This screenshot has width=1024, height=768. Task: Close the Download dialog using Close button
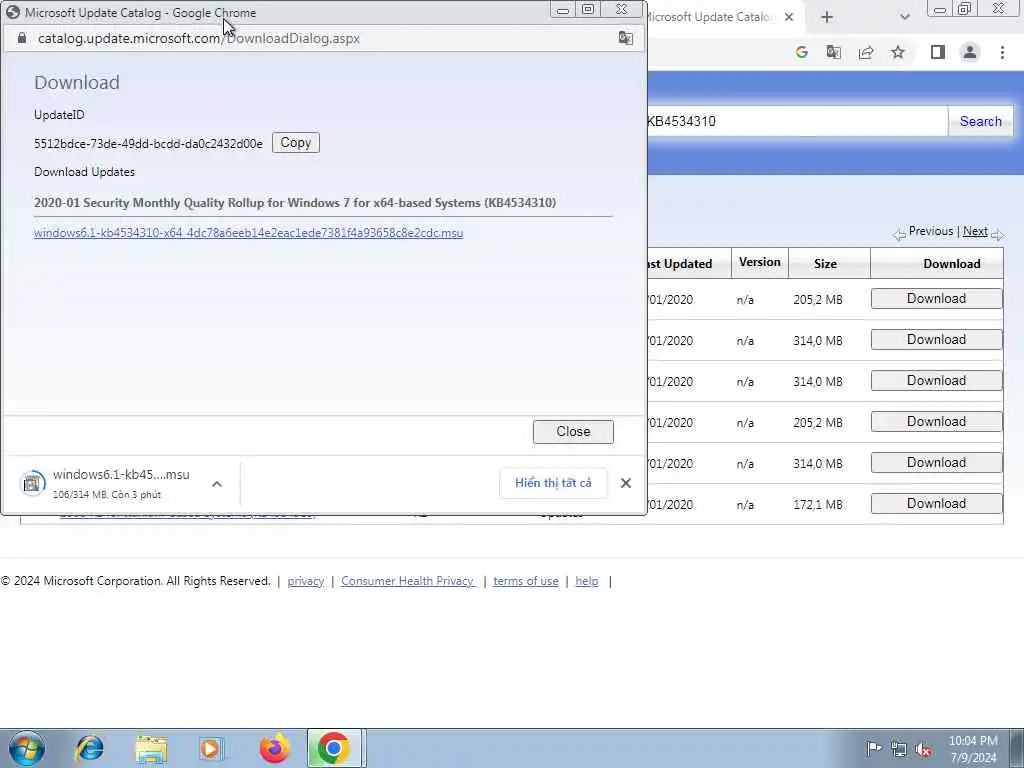coord(573,432)
